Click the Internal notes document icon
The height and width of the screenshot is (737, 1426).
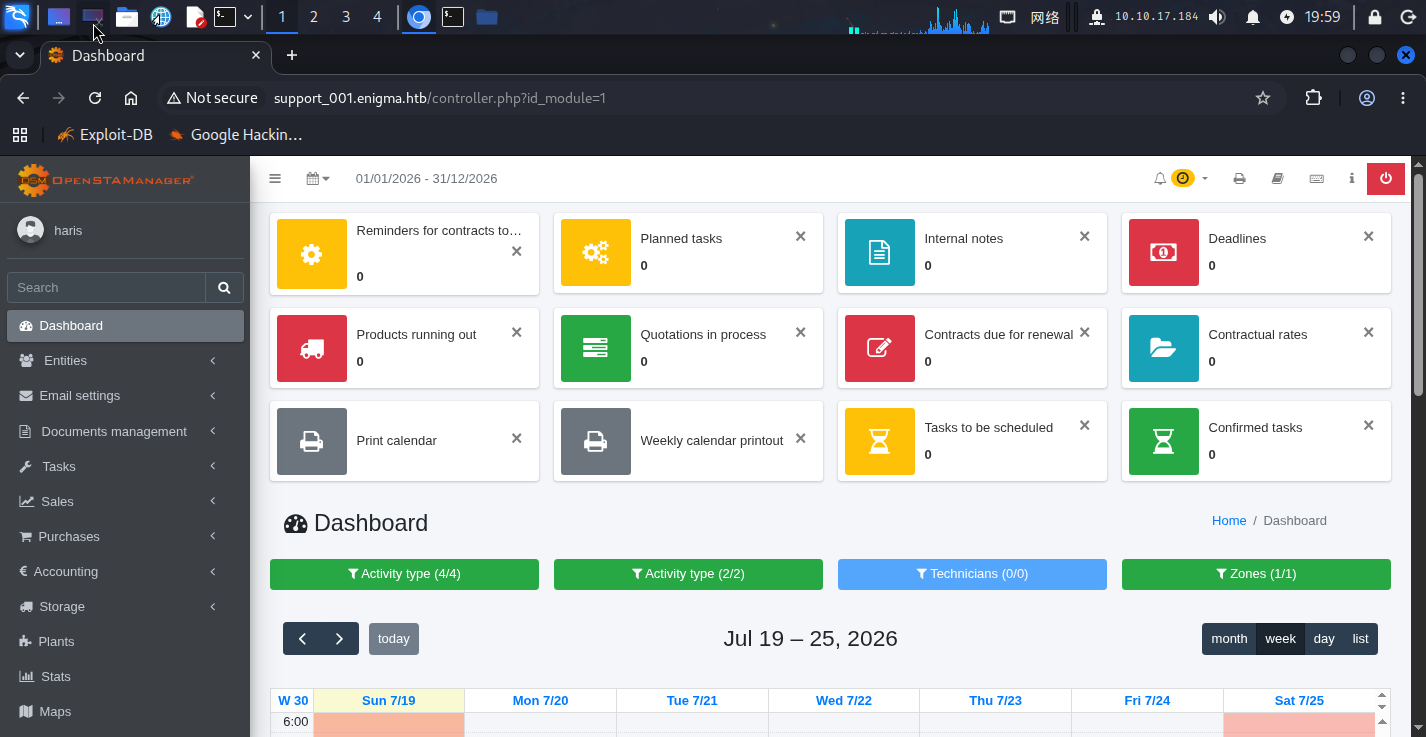click(880, 253)
